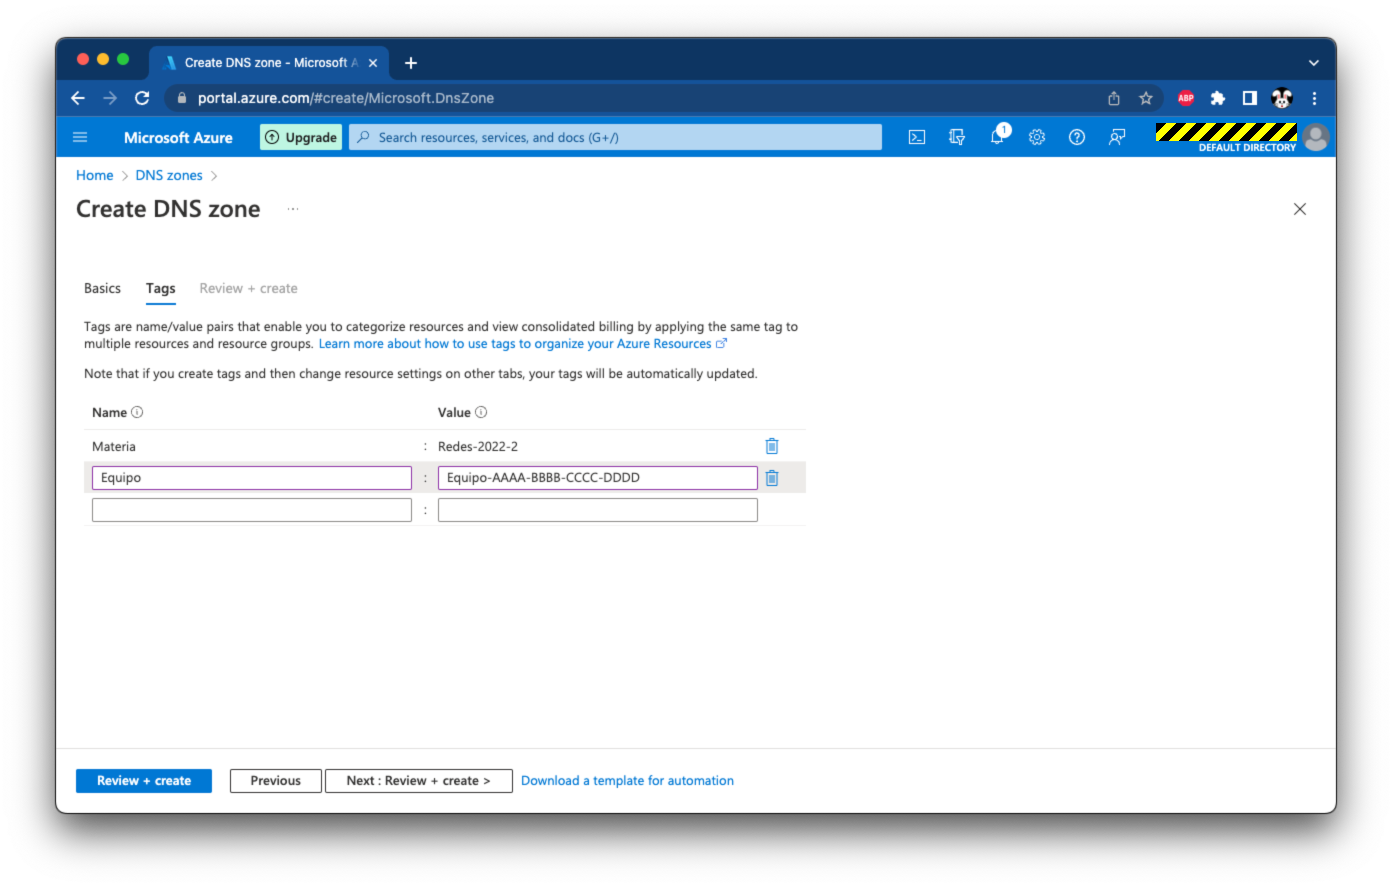Open the Help question mark icon
This screenshot has height=887, width=1392.
1077,138
